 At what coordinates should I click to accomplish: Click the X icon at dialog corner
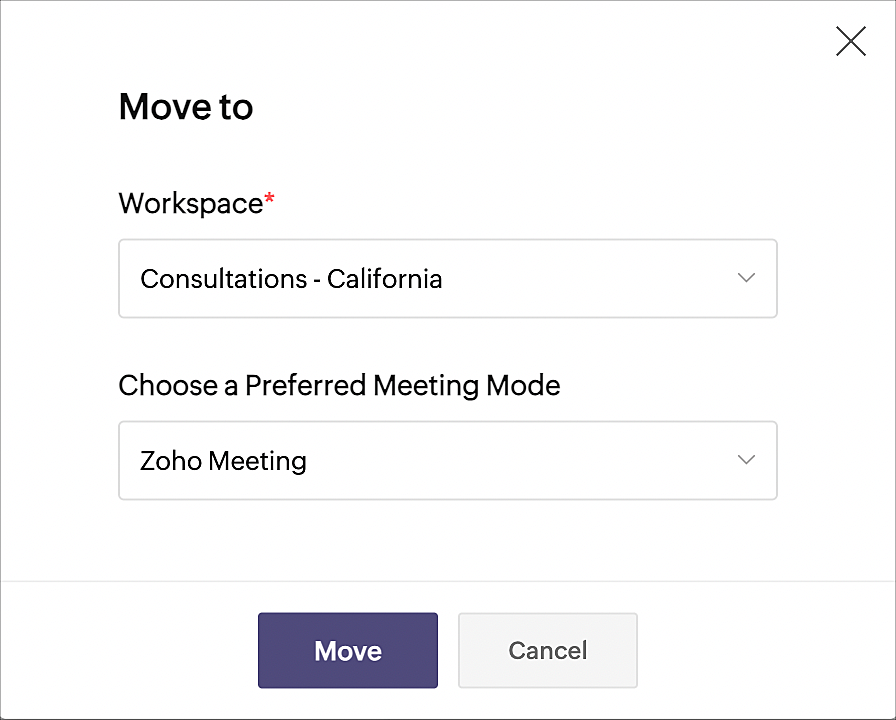pos(850,41)
